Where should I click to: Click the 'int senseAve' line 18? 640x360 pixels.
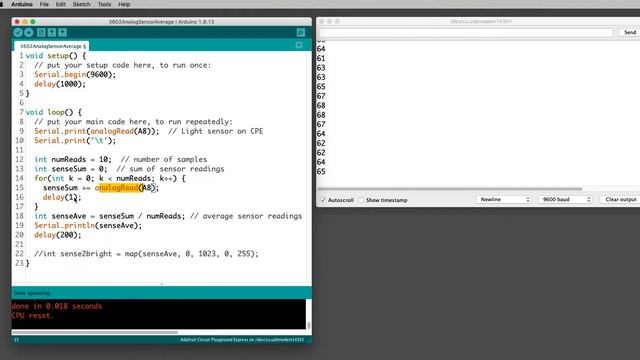(168, 216)
